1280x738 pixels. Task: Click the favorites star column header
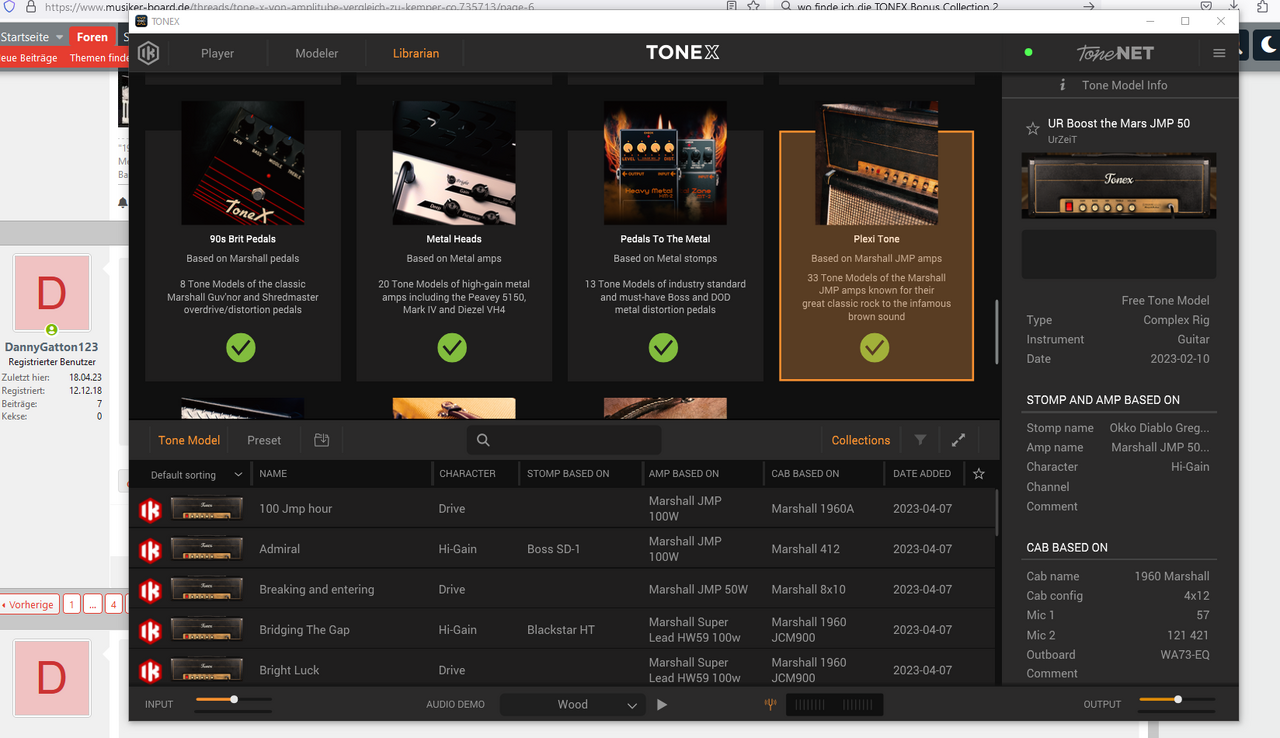(x=979, y=474)
